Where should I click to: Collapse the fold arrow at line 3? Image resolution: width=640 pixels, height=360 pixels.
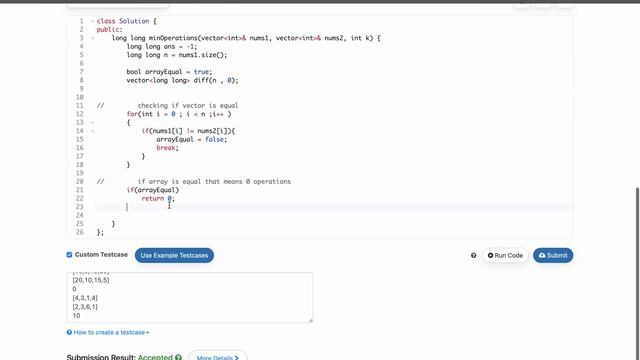tap(92, 38)
